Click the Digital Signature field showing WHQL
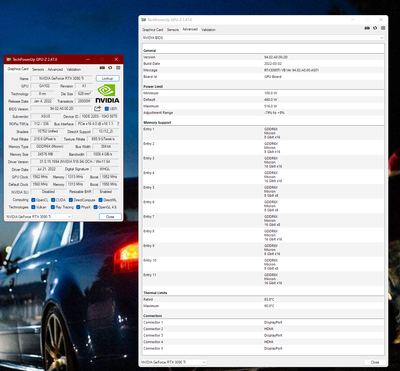The width and height of the screenshot is (400, 371). point(105,169)
